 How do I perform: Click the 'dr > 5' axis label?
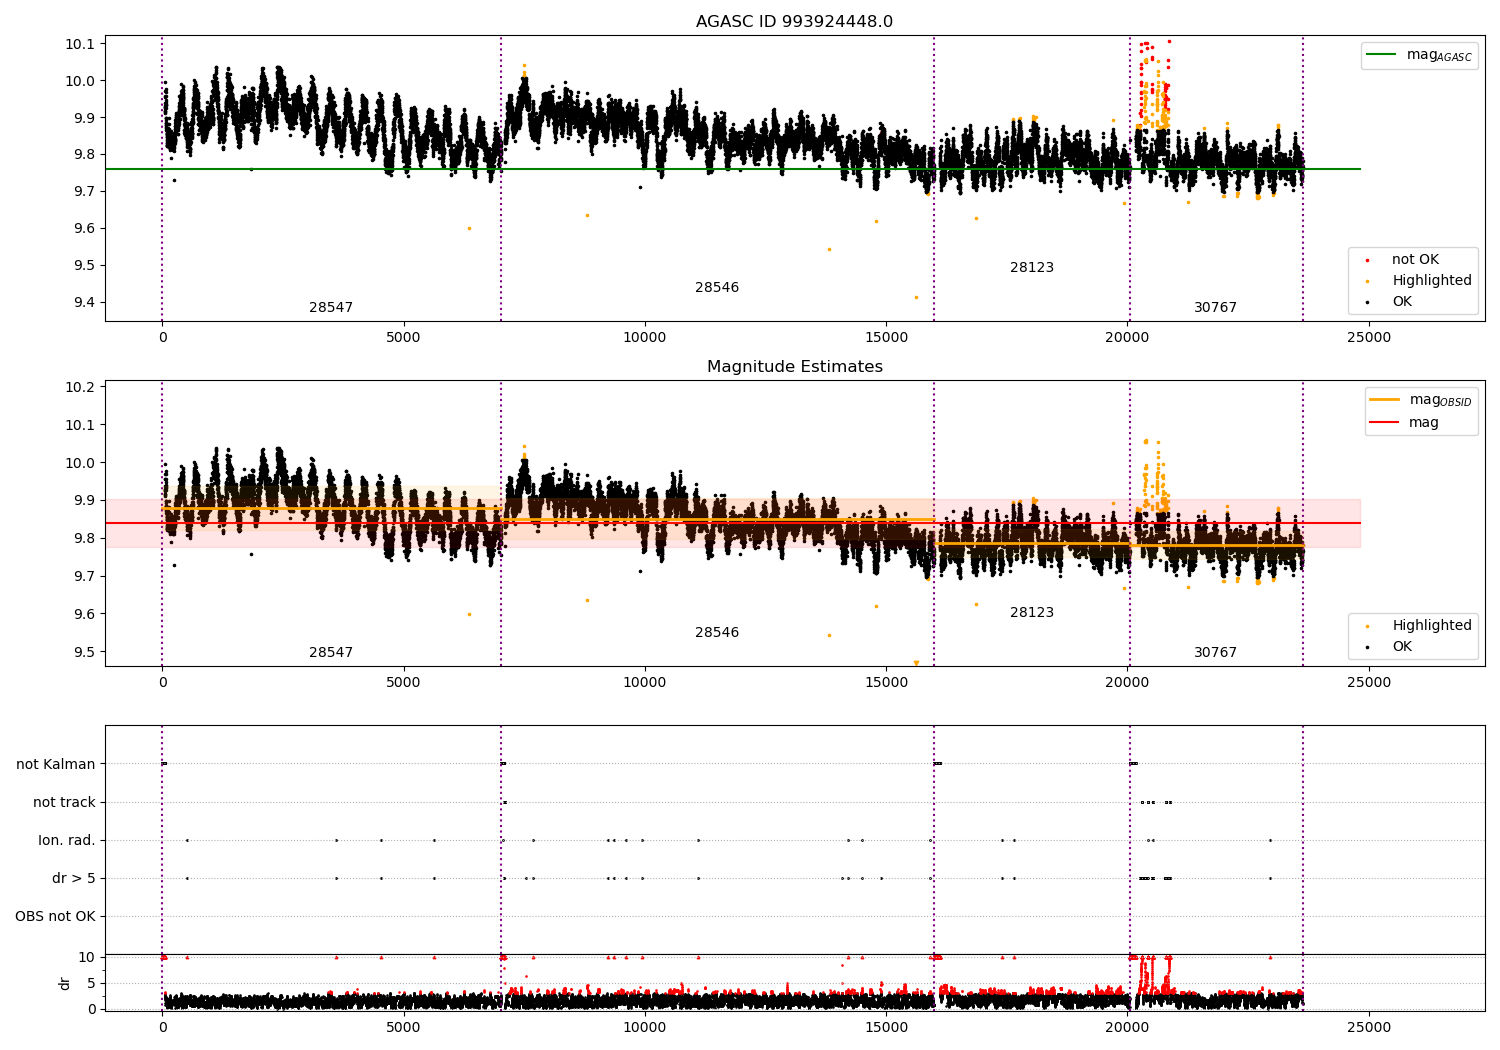tap(74, 879)
